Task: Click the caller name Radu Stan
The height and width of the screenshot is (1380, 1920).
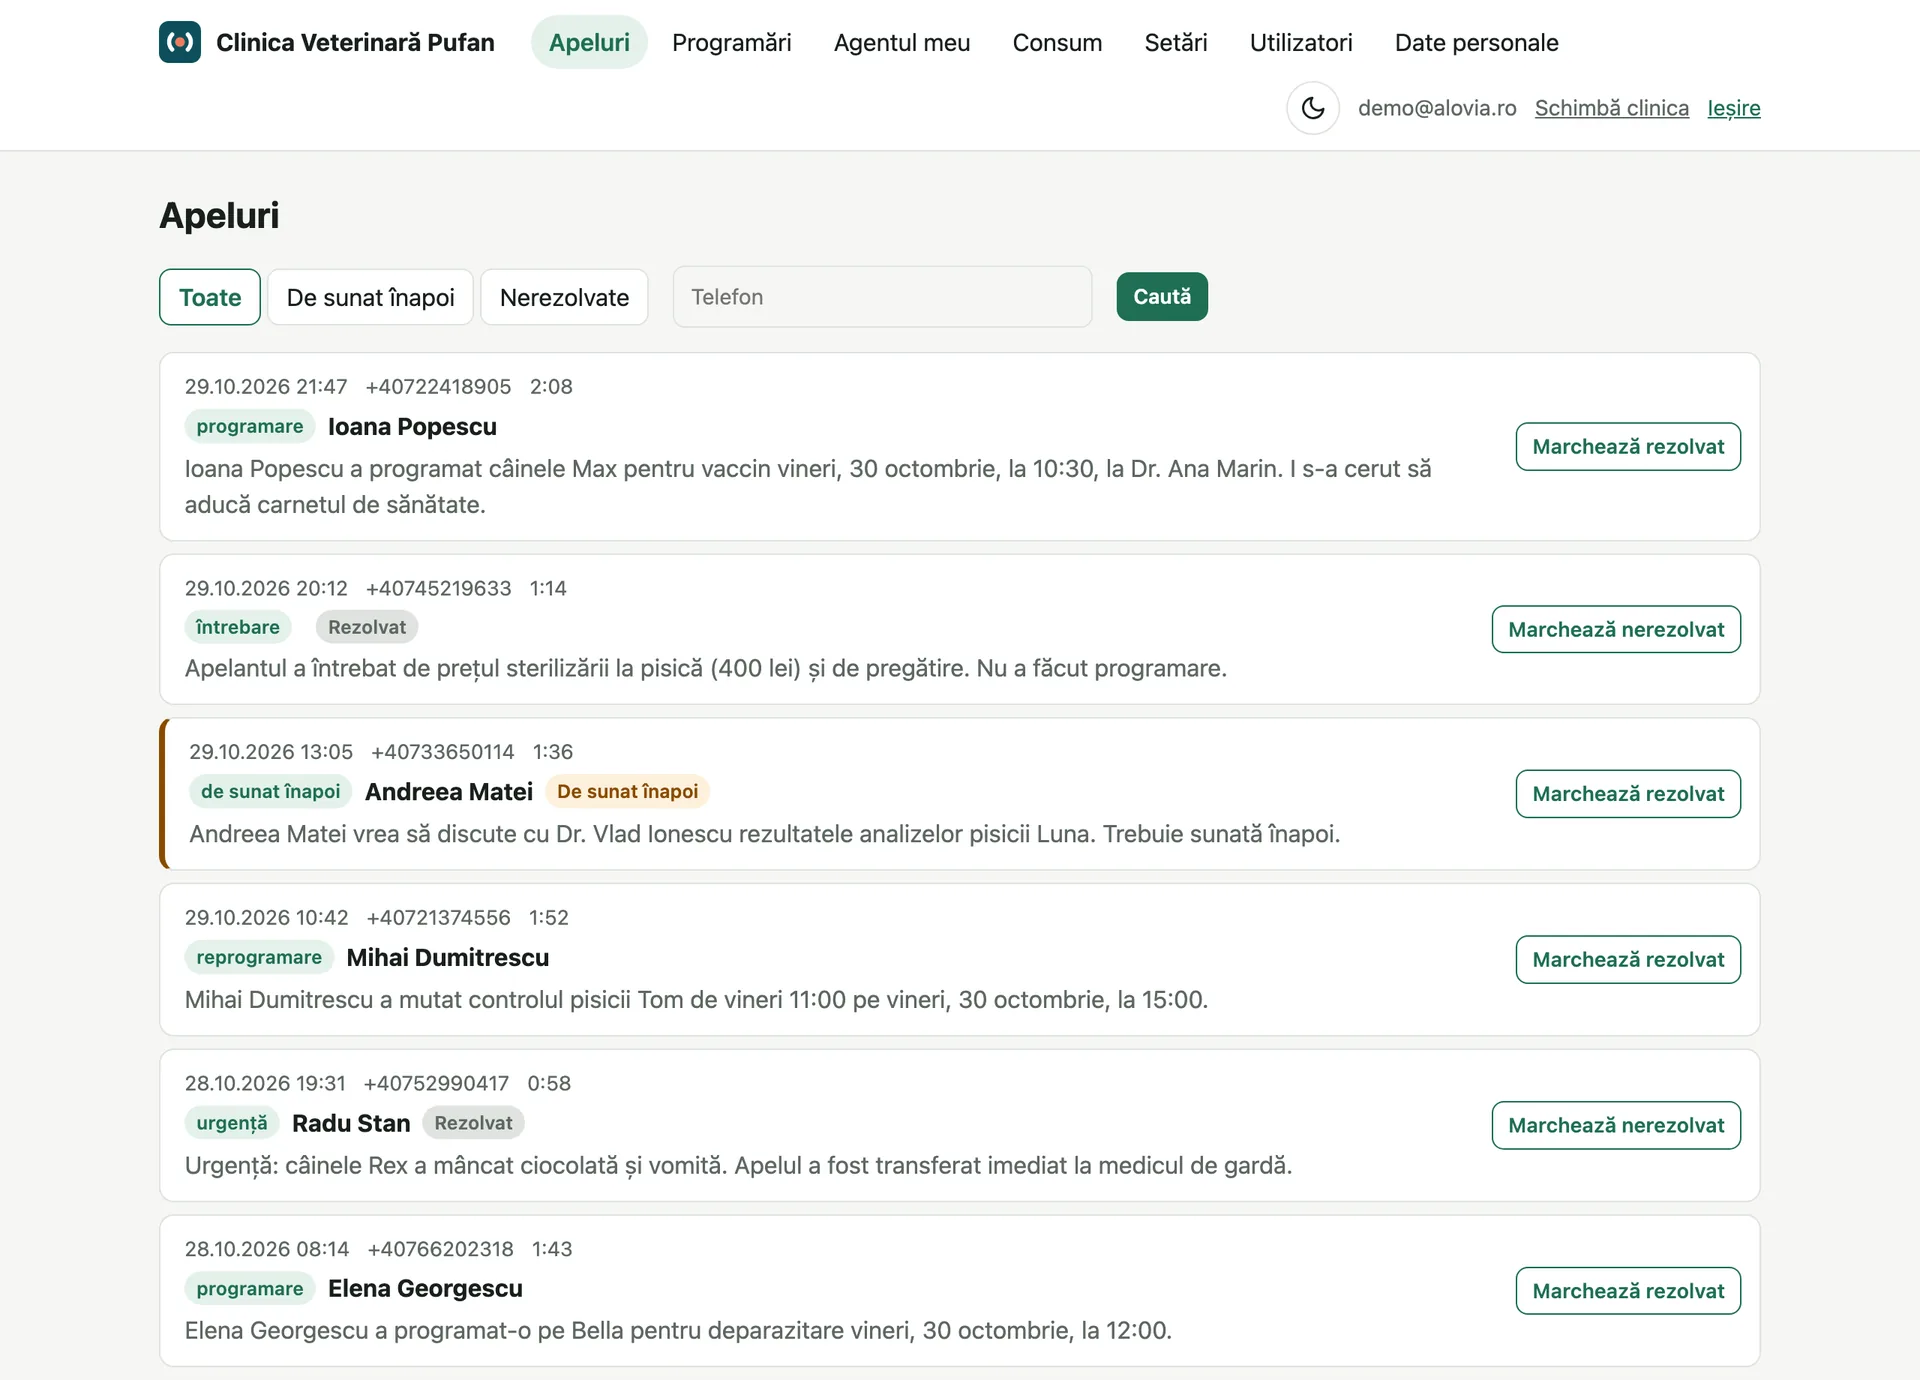Action: [x=351, y=1124]
